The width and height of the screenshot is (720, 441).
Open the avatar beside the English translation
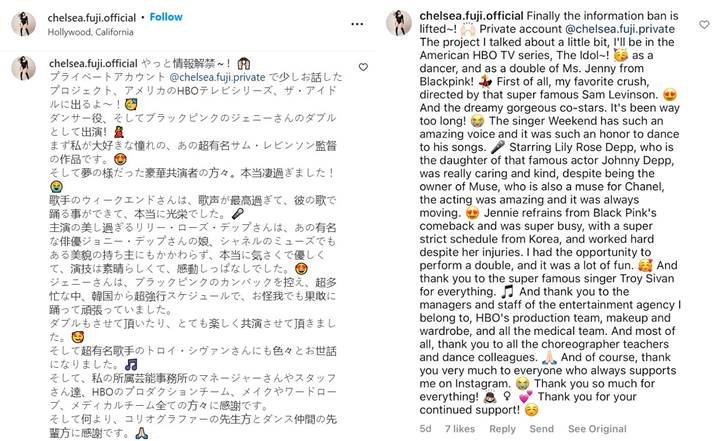(x=399, y=23)
